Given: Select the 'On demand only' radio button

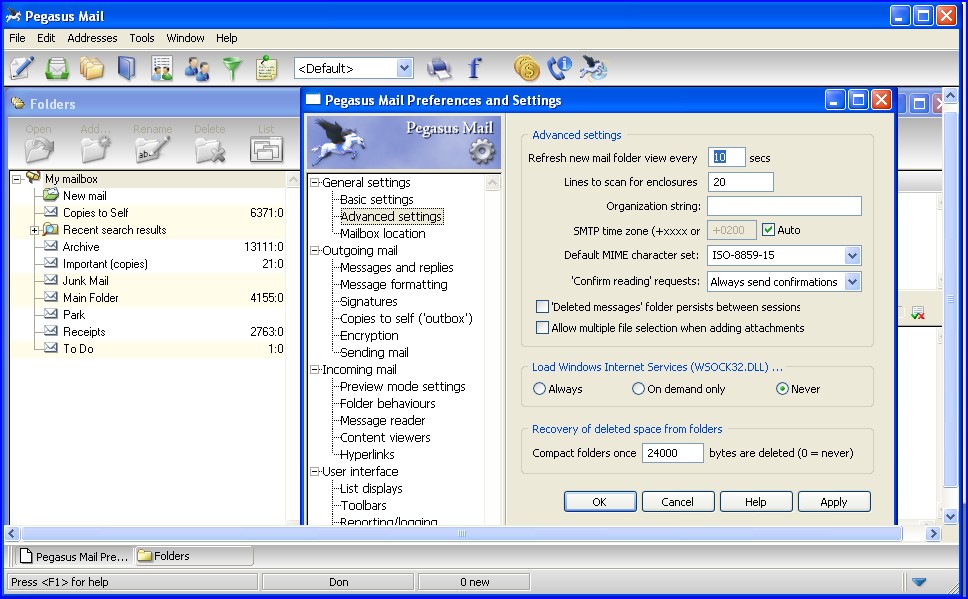Looking at the screenshot, I should [x=639, y=389].
